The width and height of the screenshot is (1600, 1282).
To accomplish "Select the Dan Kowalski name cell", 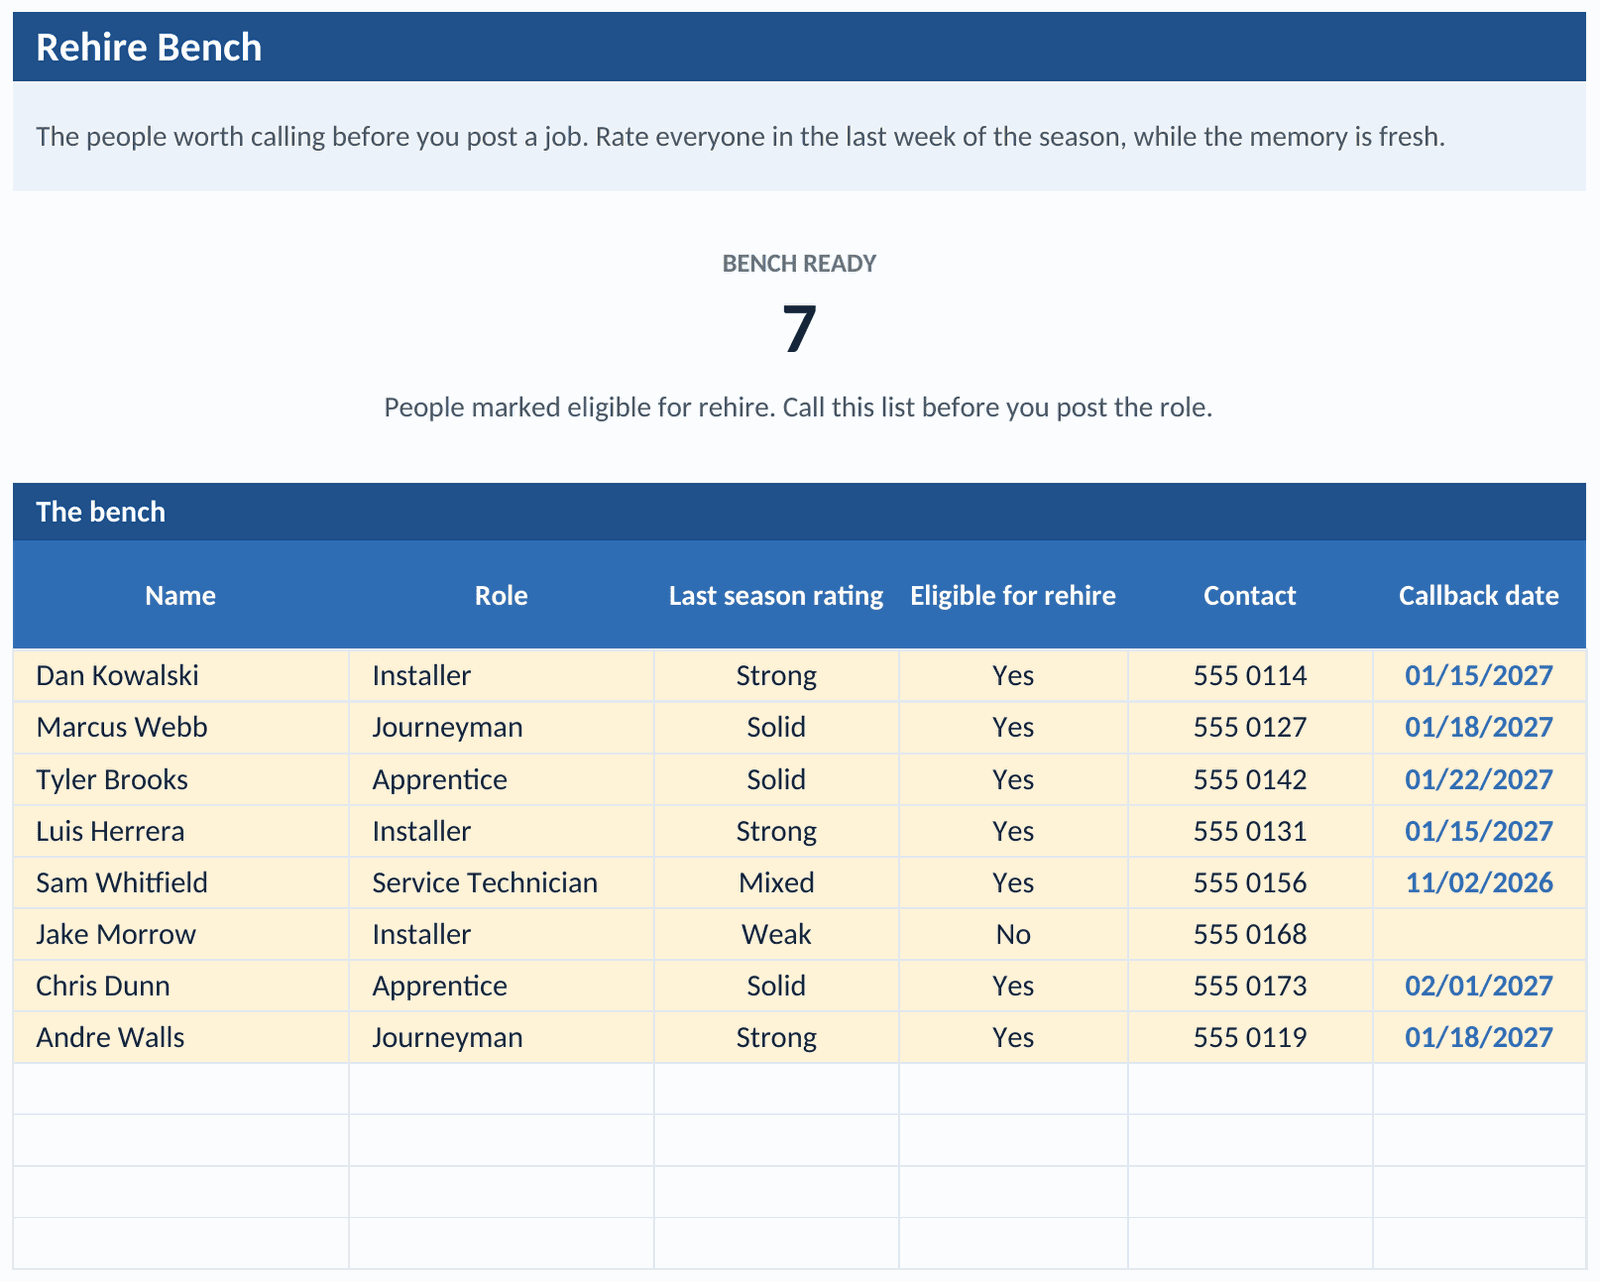I will [x=181, y=676].
